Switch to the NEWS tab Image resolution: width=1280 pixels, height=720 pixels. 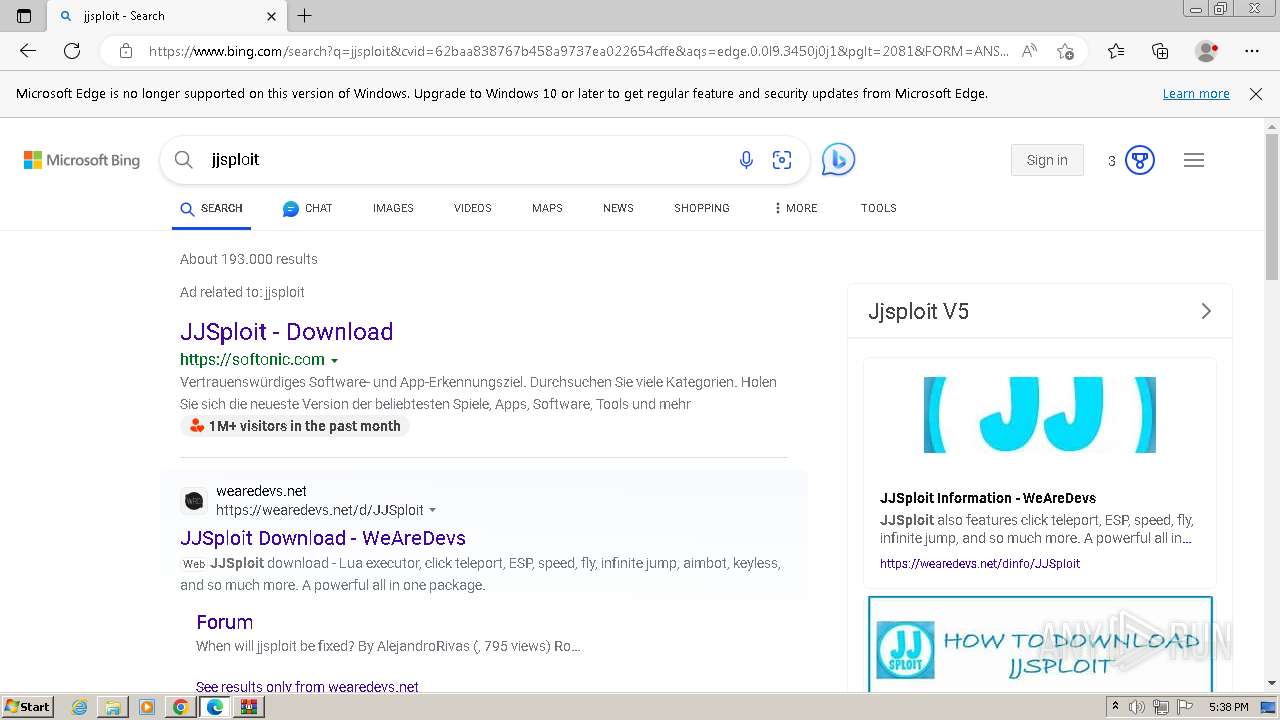[x=618, y=208]
